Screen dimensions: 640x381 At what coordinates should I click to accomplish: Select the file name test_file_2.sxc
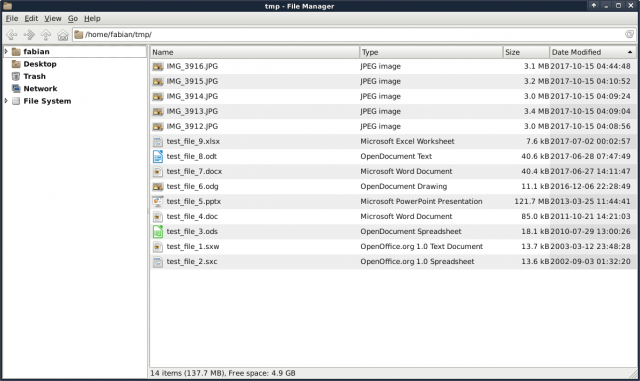pos(192,262)
